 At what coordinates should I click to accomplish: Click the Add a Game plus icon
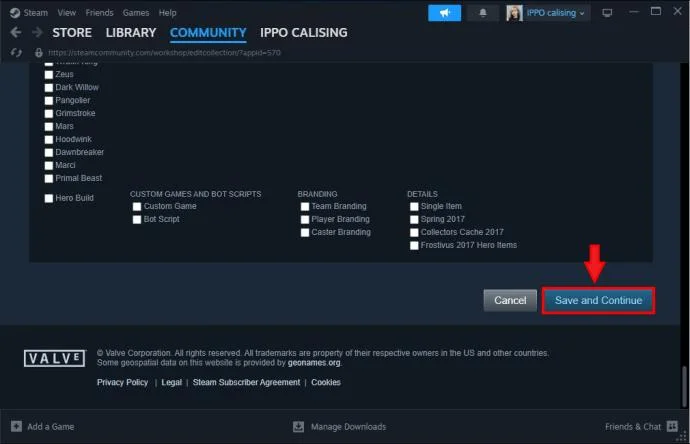point(16,426)
